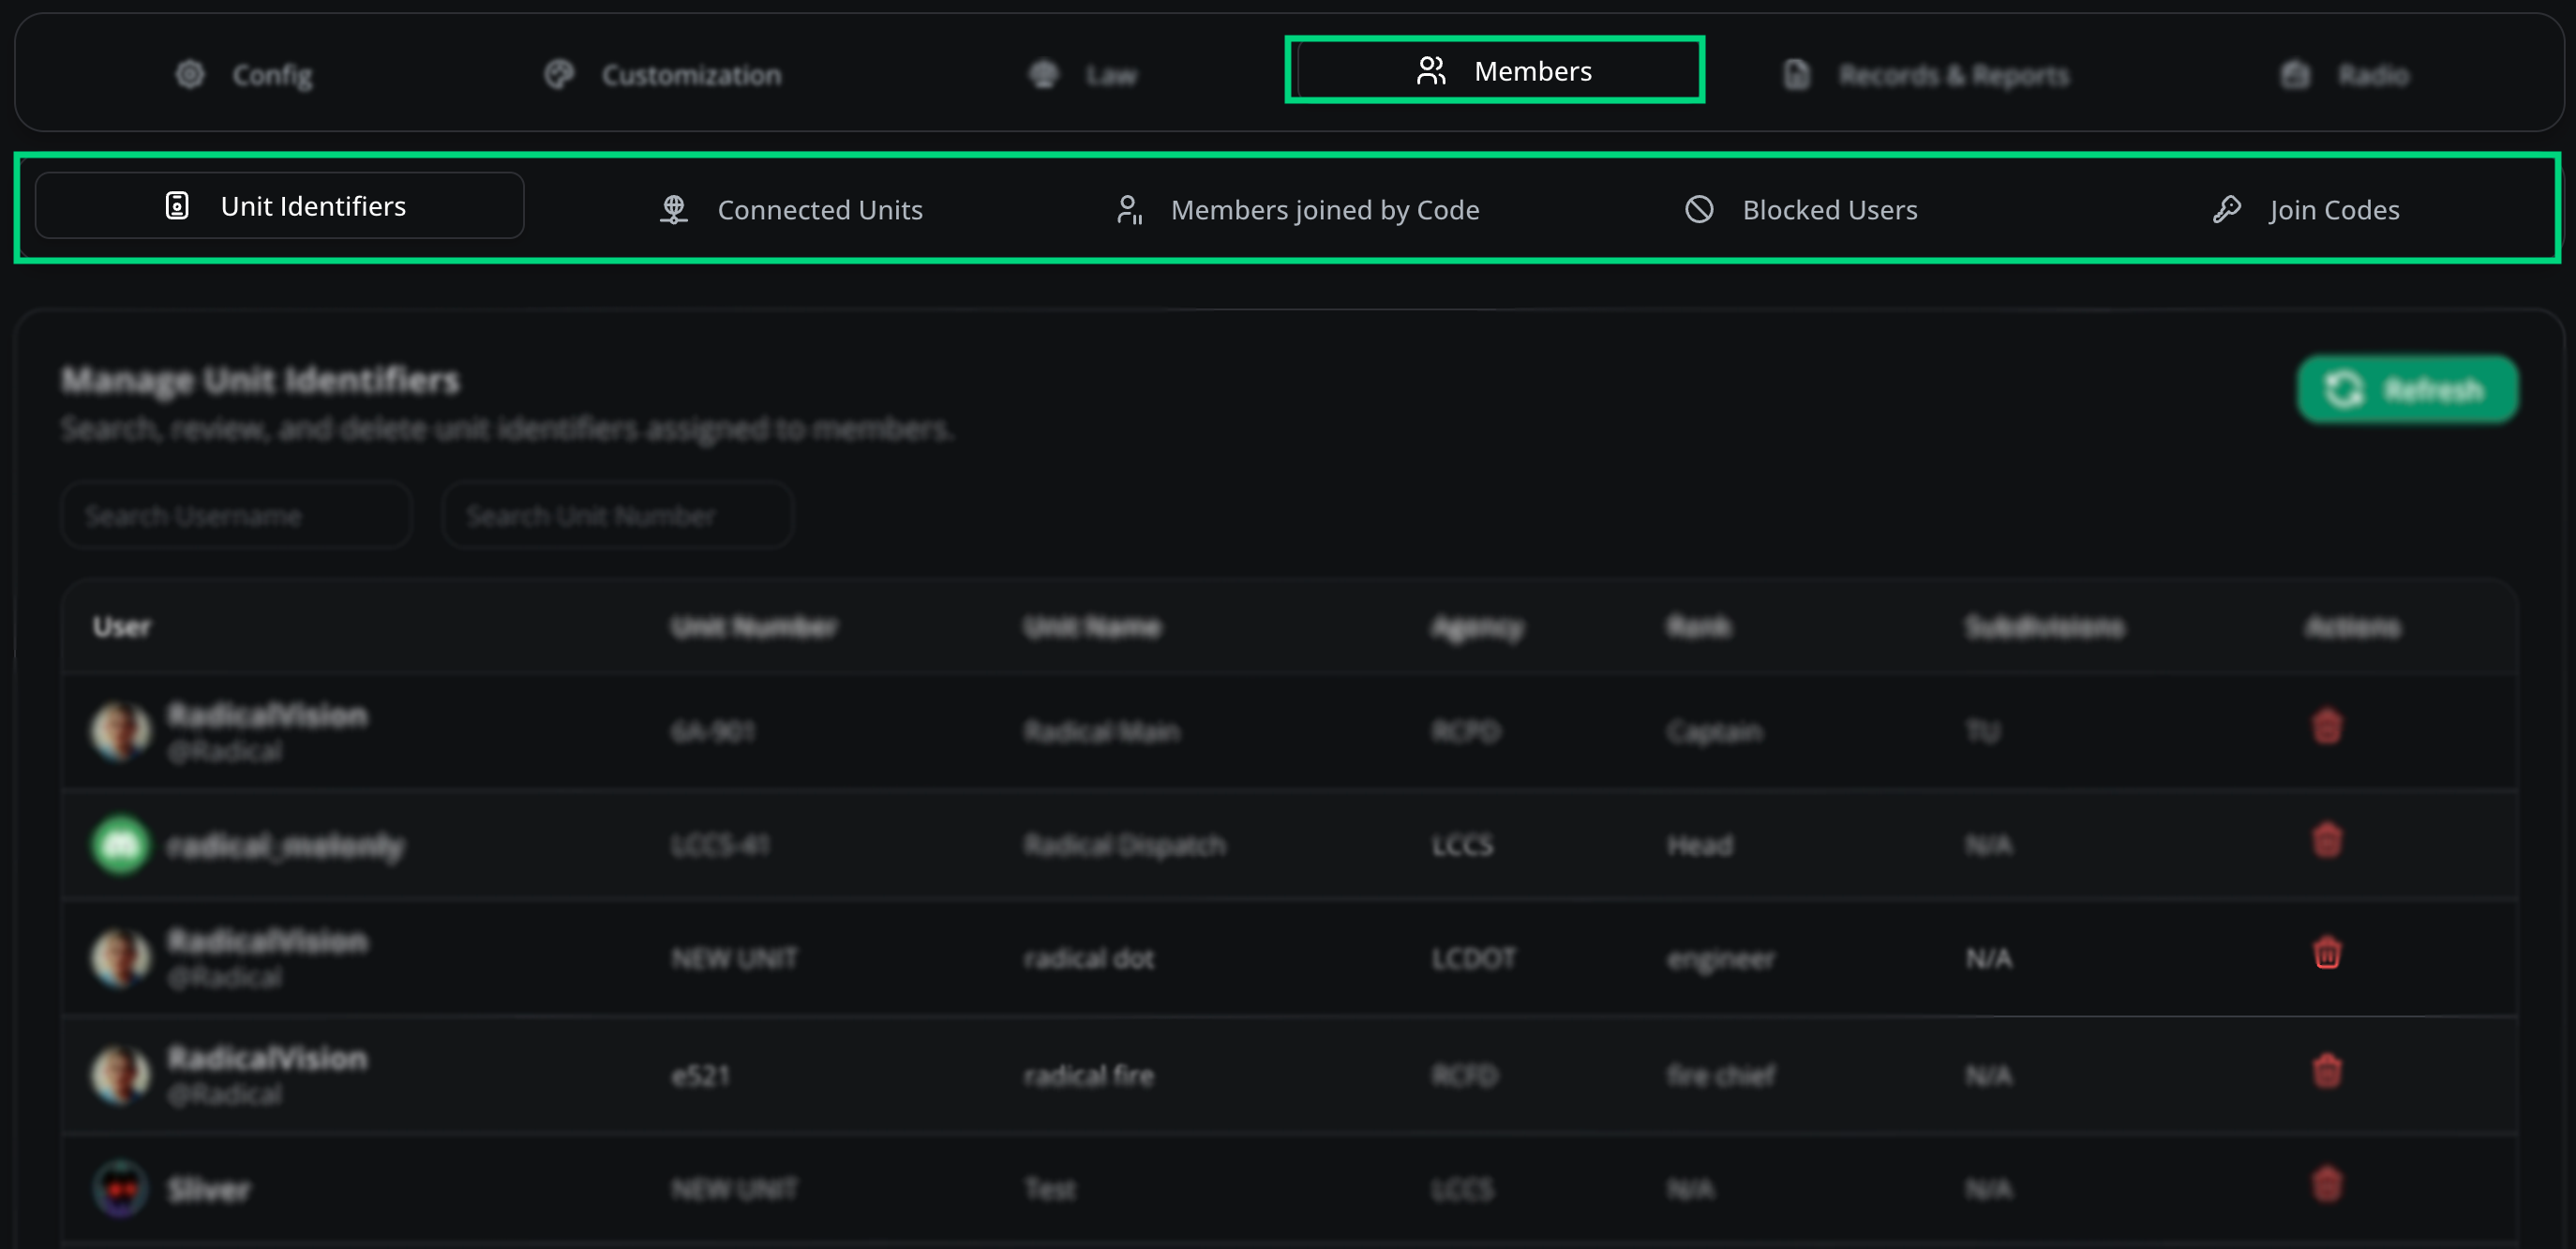2576x1249 pixels.
Task: Click the Connected Units globe icon
Action: click(674, 210)
